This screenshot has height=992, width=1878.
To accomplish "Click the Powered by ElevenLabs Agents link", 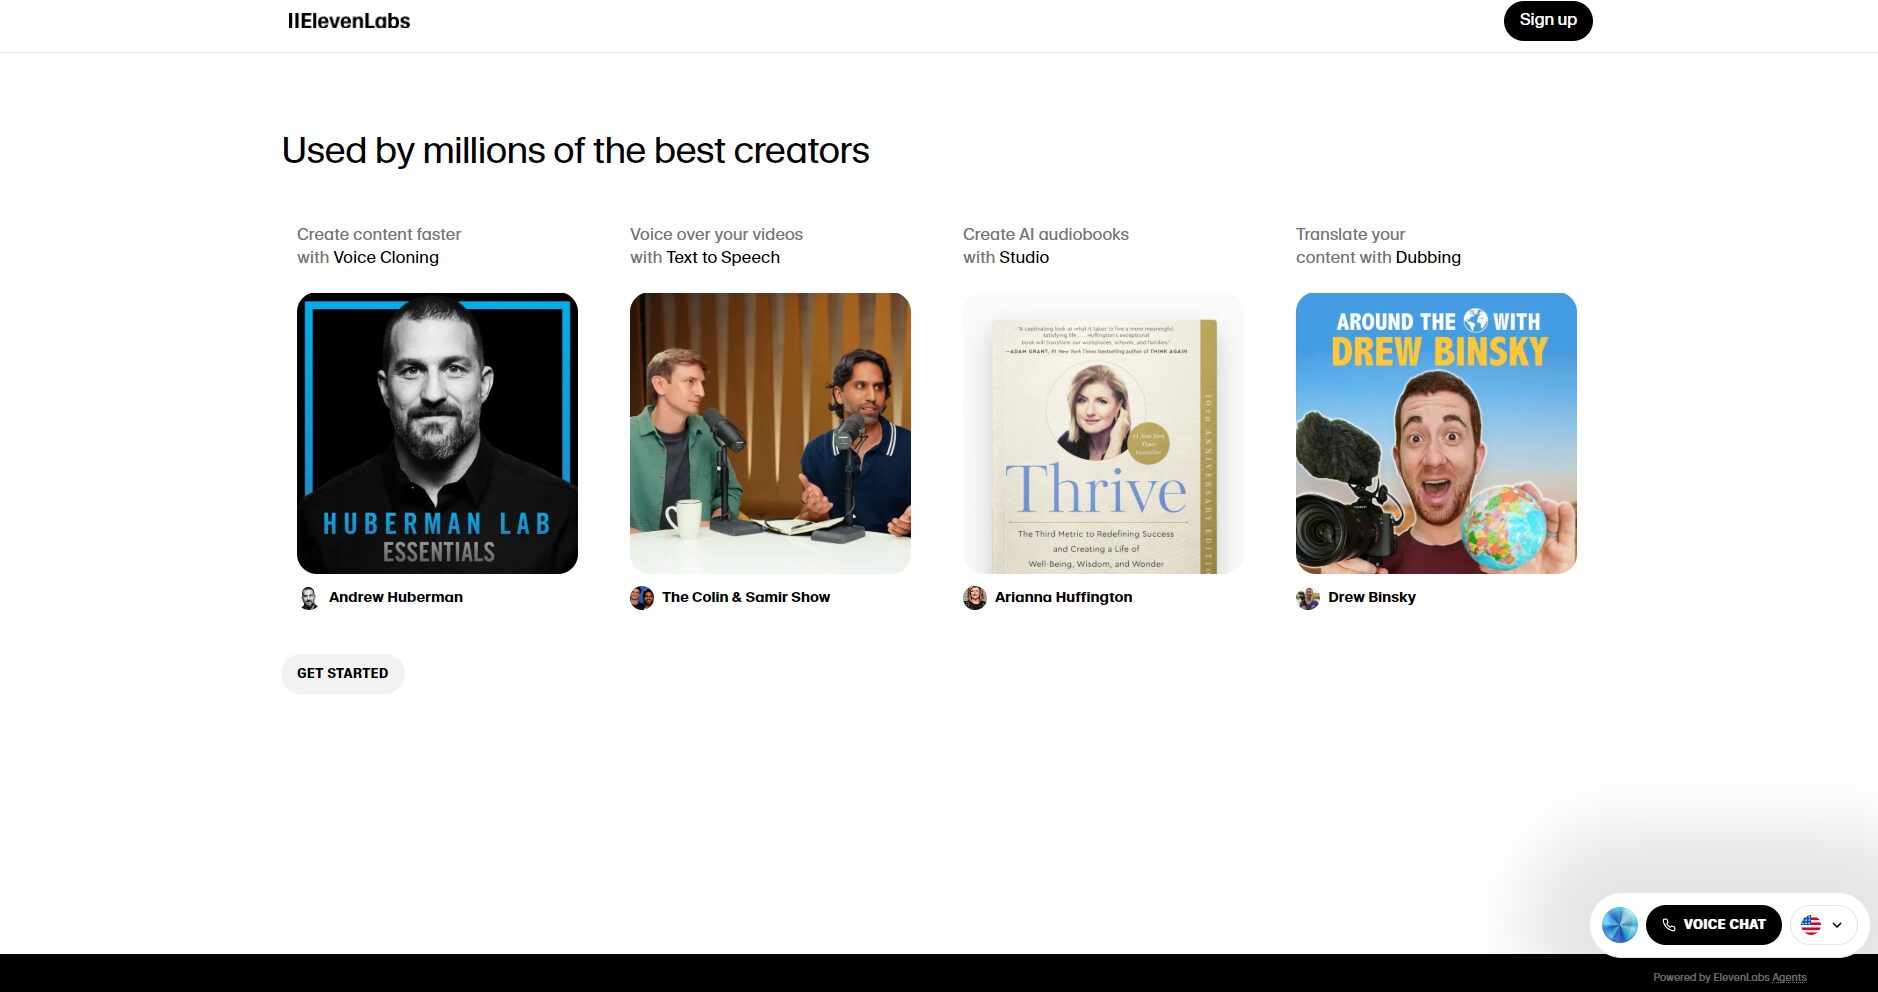I will (1729, 977).
